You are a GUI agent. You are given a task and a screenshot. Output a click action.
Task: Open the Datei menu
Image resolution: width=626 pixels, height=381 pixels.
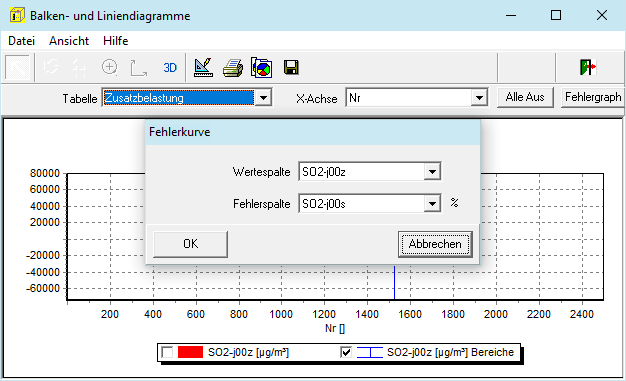pos(22,41)
